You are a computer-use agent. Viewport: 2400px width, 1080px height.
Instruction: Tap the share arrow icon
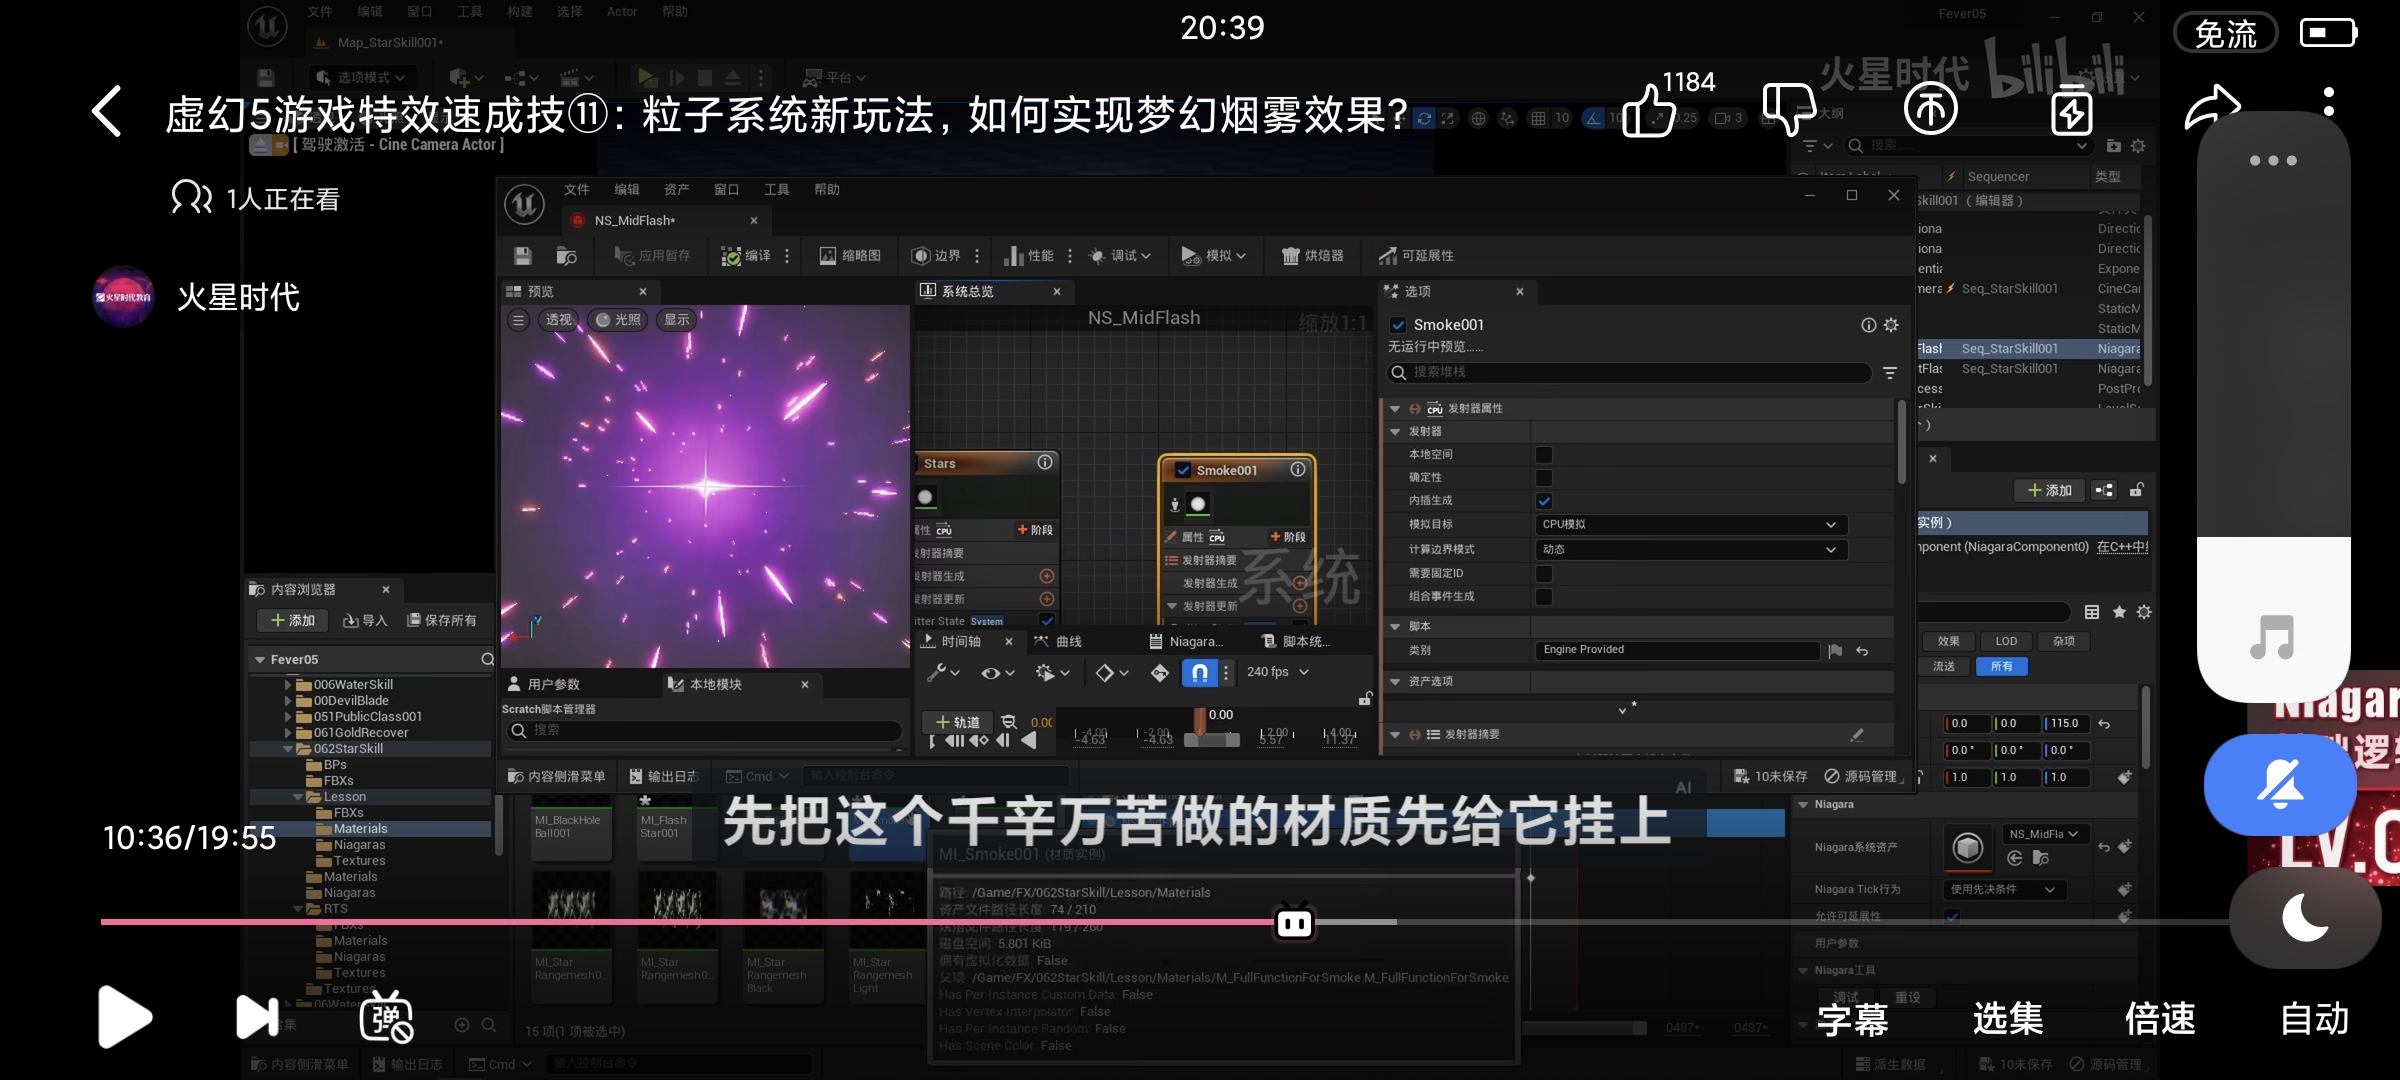pyautogui.click(x=2211, y=108)
